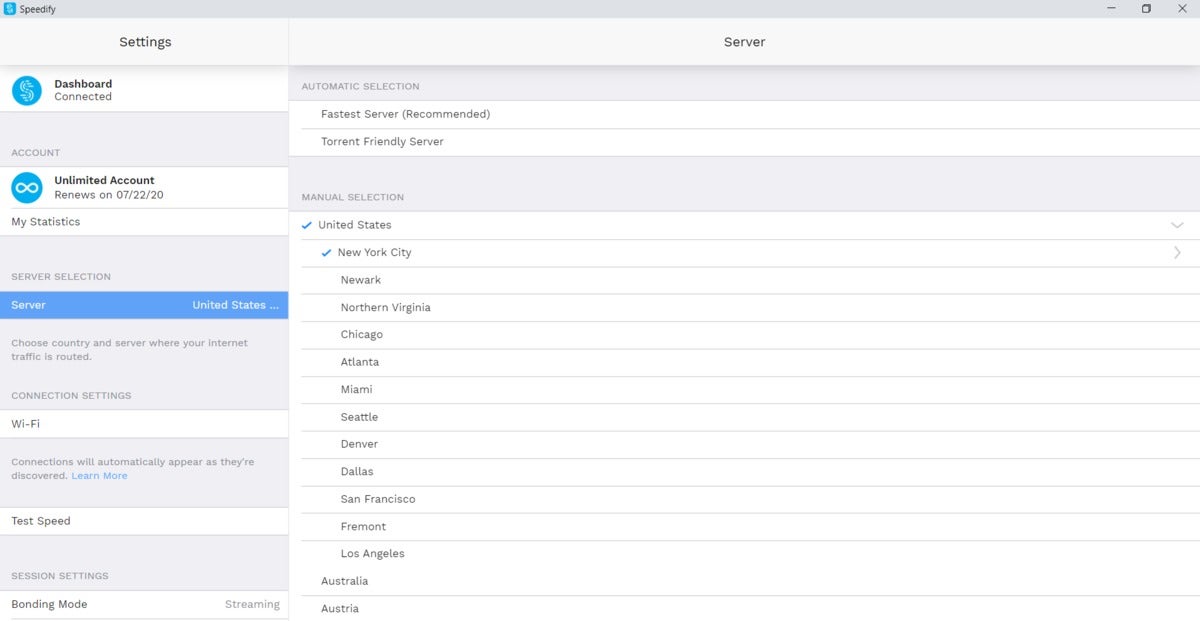
Task: Open Unlimited Account details
Action: click(x=144, y=187)
